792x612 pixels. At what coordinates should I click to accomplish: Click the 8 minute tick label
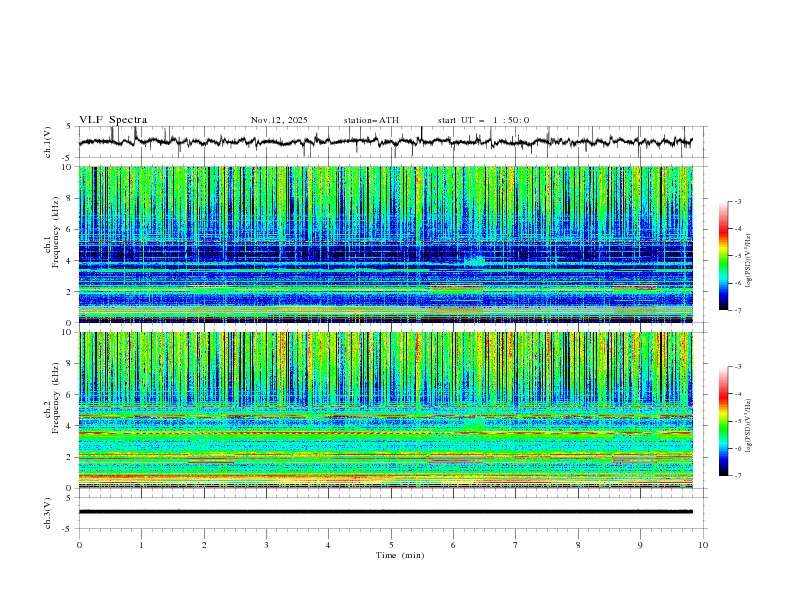tap(578, 545)
